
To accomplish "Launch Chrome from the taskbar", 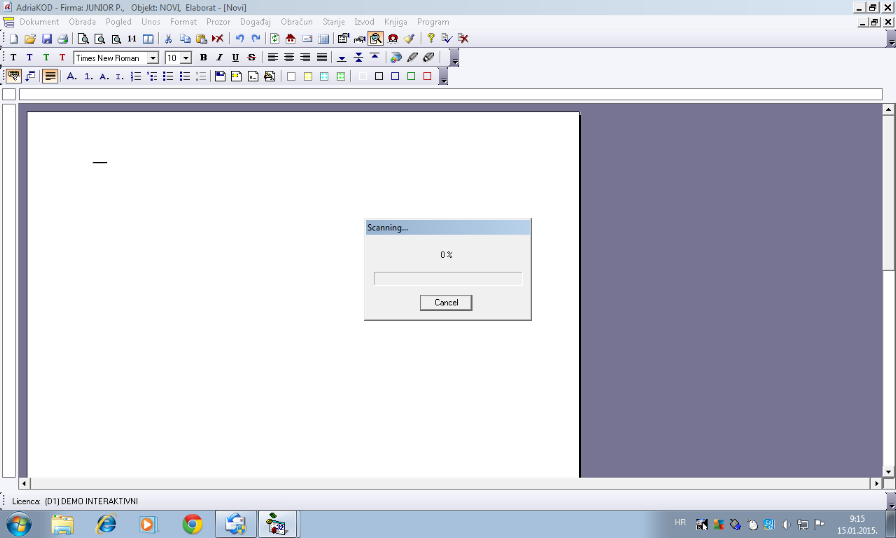I will 193,524.
